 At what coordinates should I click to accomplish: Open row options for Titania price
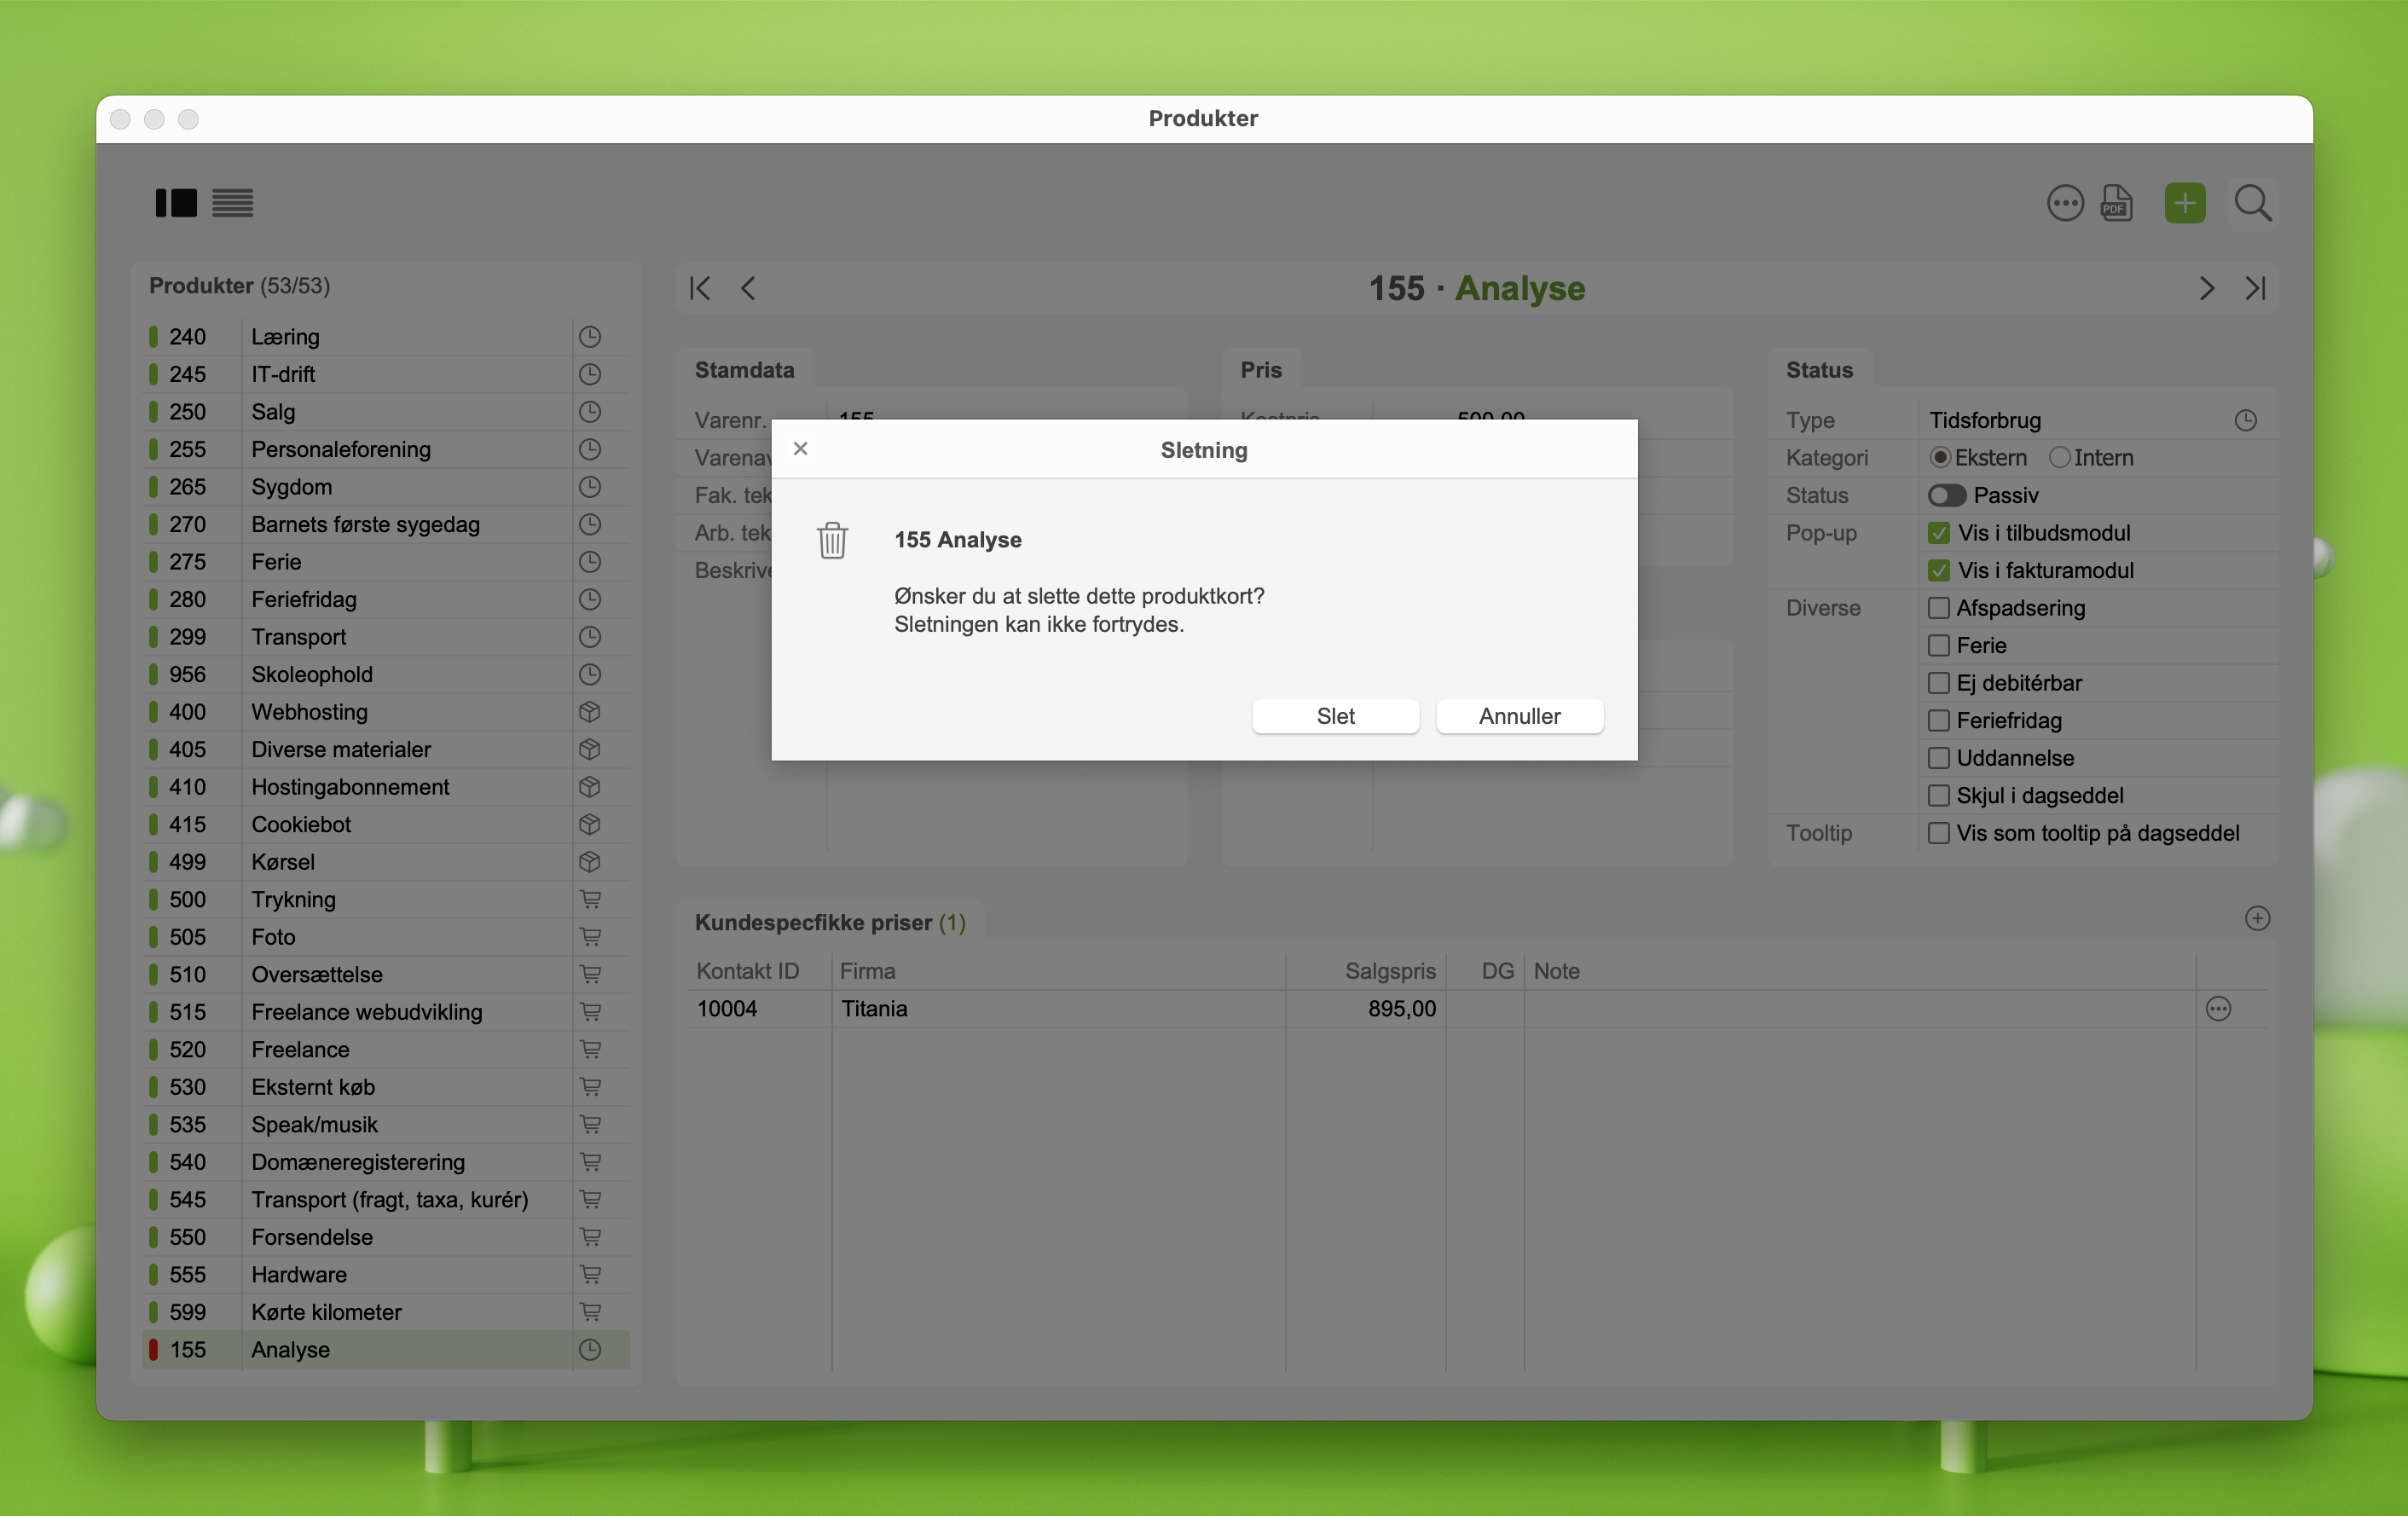point(2218,1009)
